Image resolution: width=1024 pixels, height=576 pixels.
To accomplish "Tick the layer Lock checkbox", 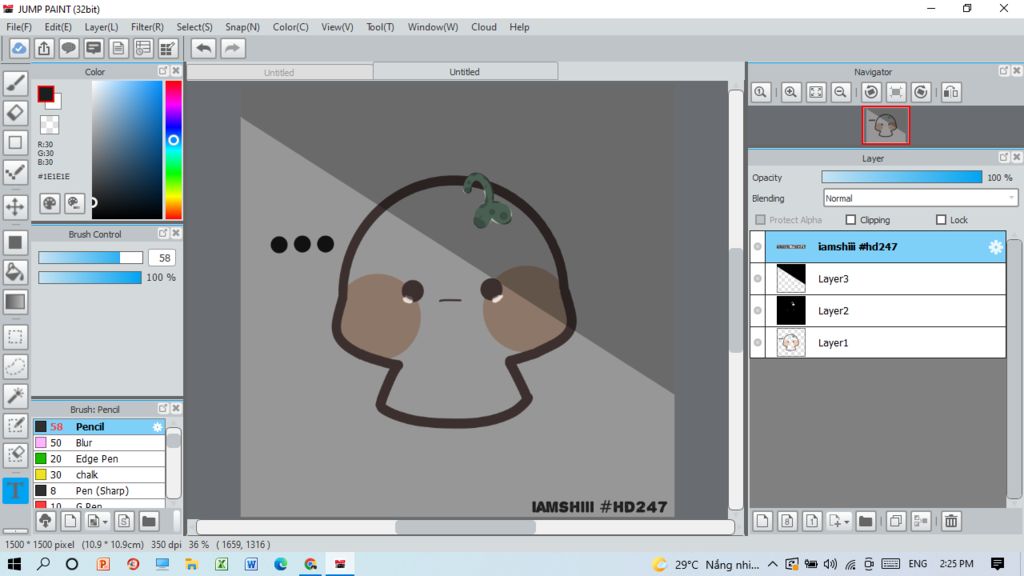I will point(940,220).
